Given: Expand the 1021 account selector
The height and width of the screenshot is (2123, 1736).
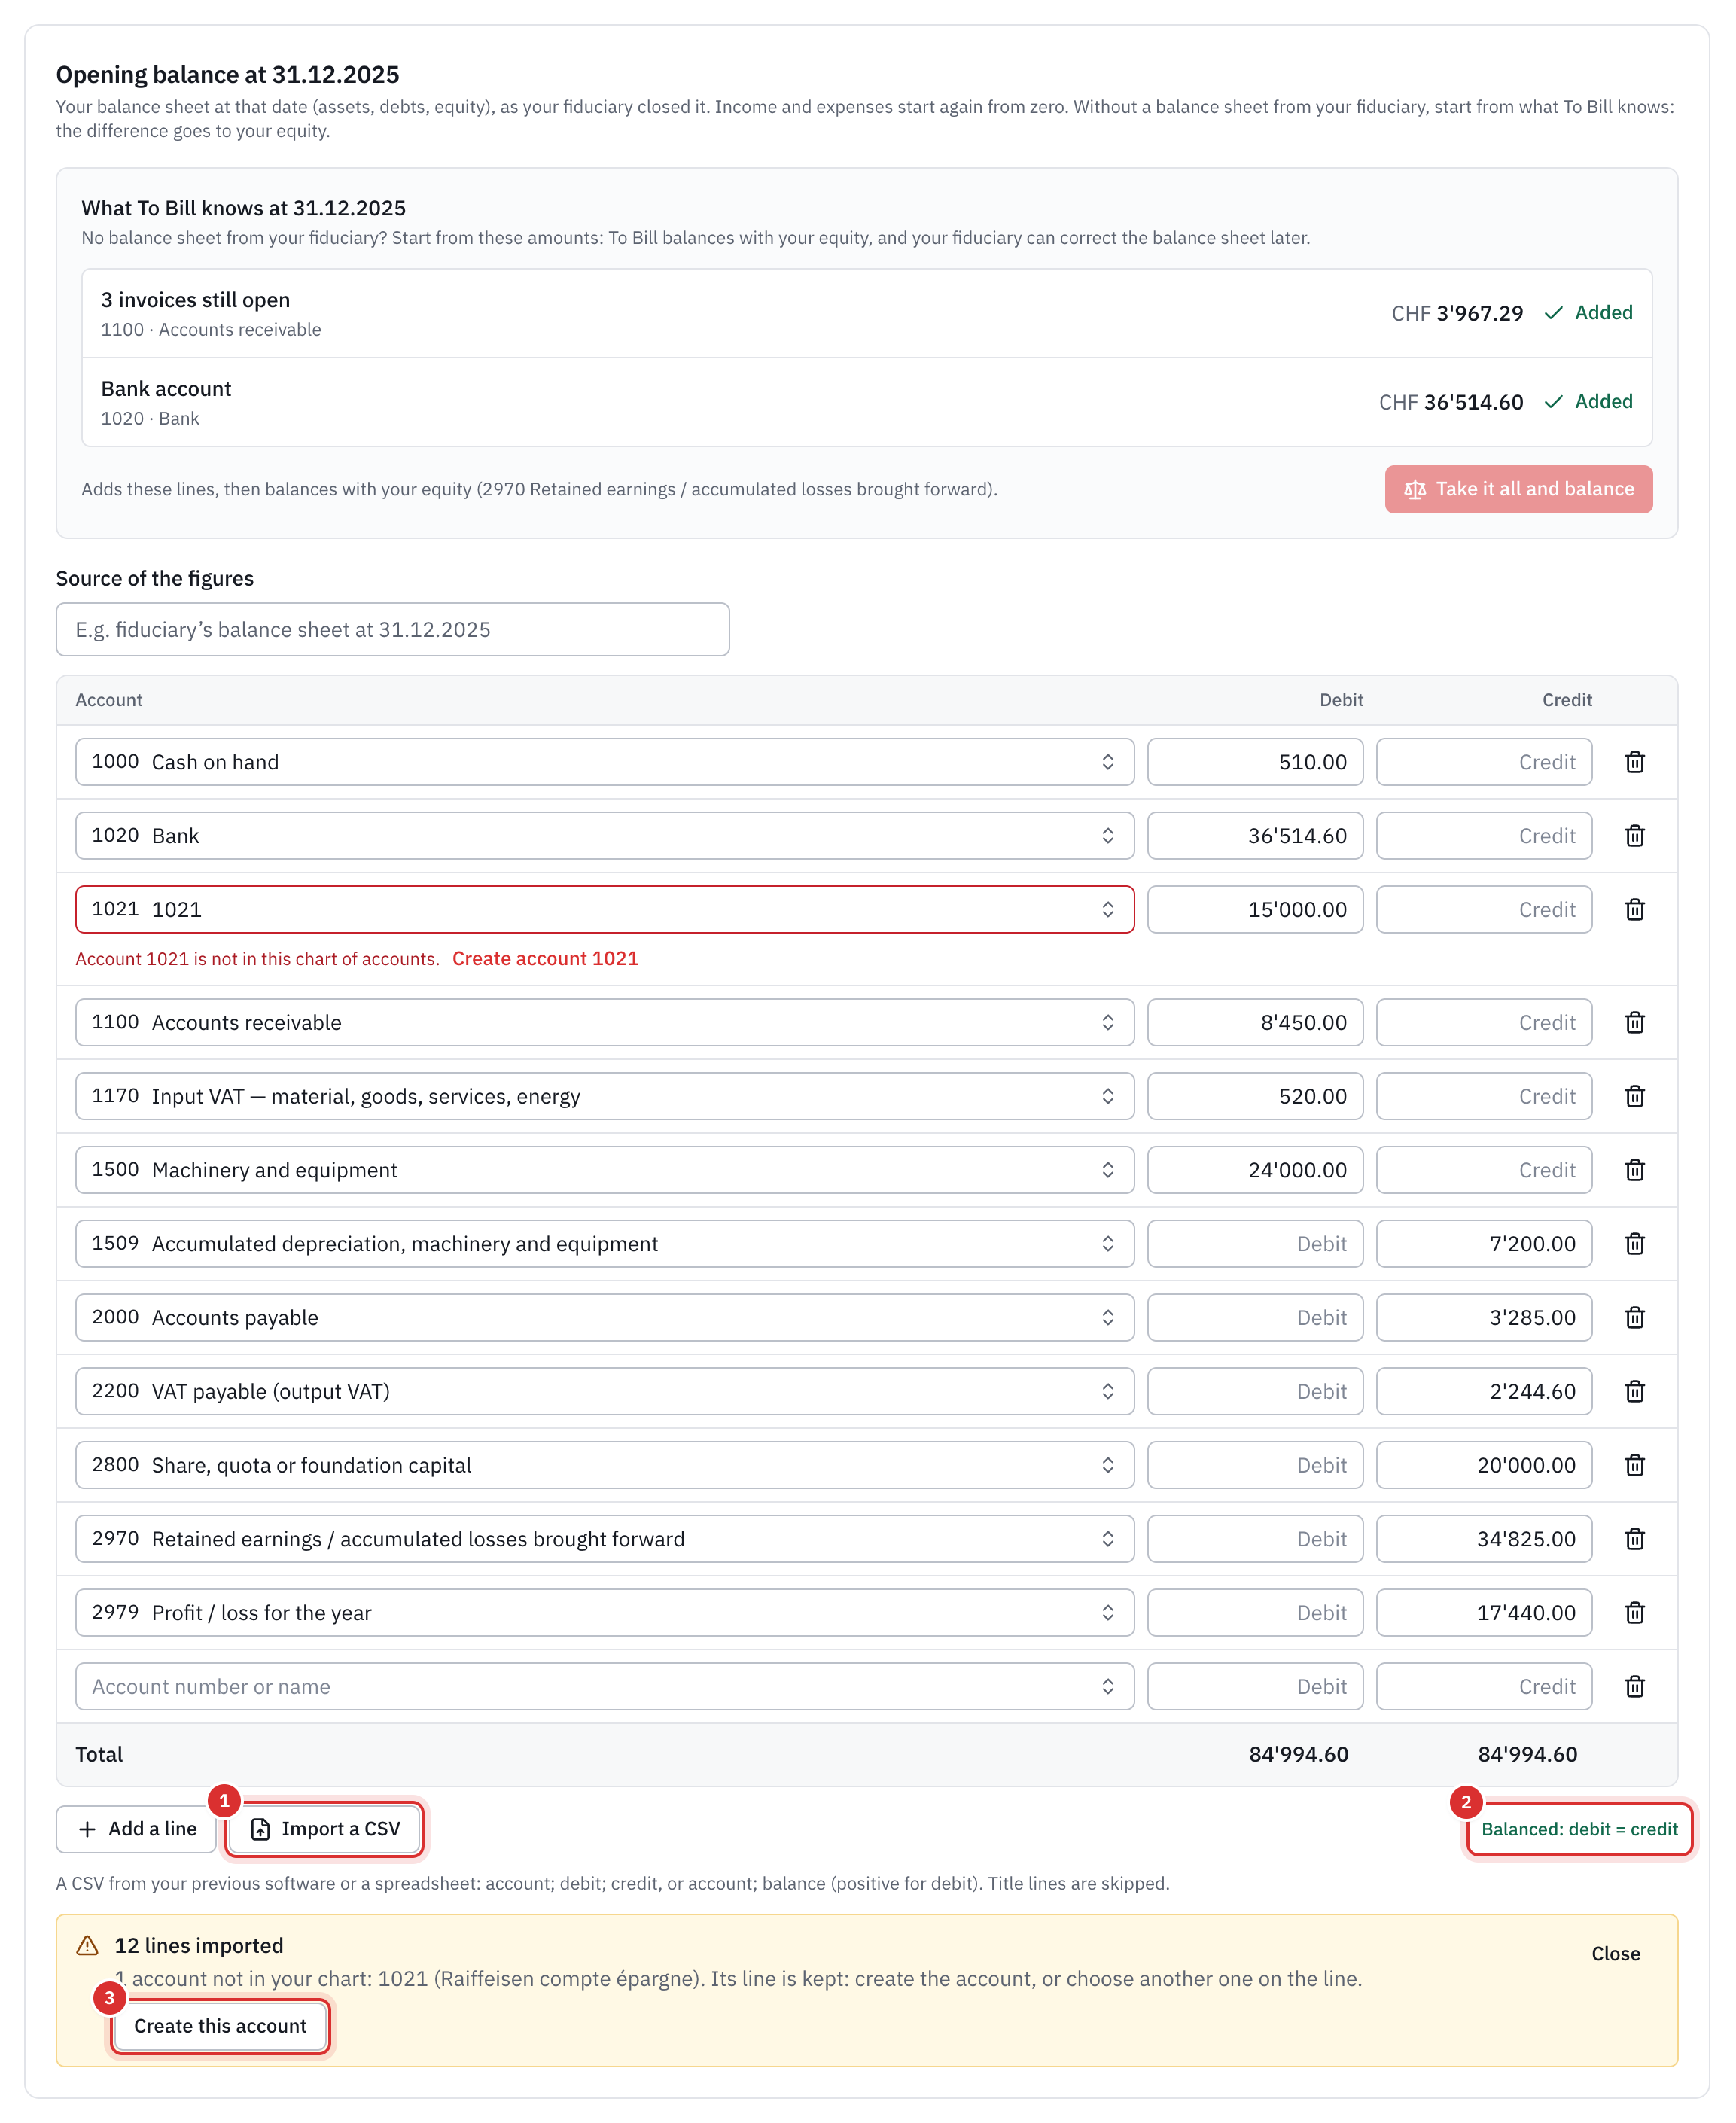Looking at the screenshot, I should click(604, 910).
